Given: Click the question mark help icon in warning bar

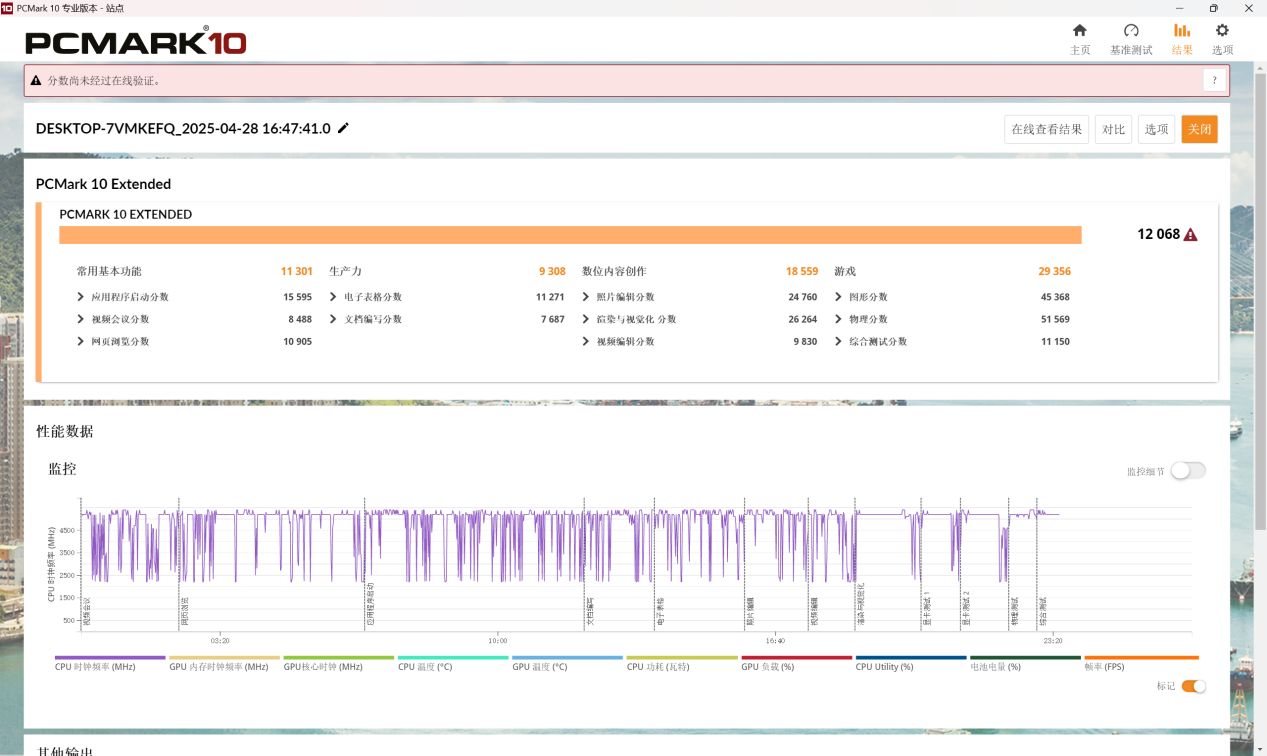Looking at the screenshot, I should [1214, 81].
